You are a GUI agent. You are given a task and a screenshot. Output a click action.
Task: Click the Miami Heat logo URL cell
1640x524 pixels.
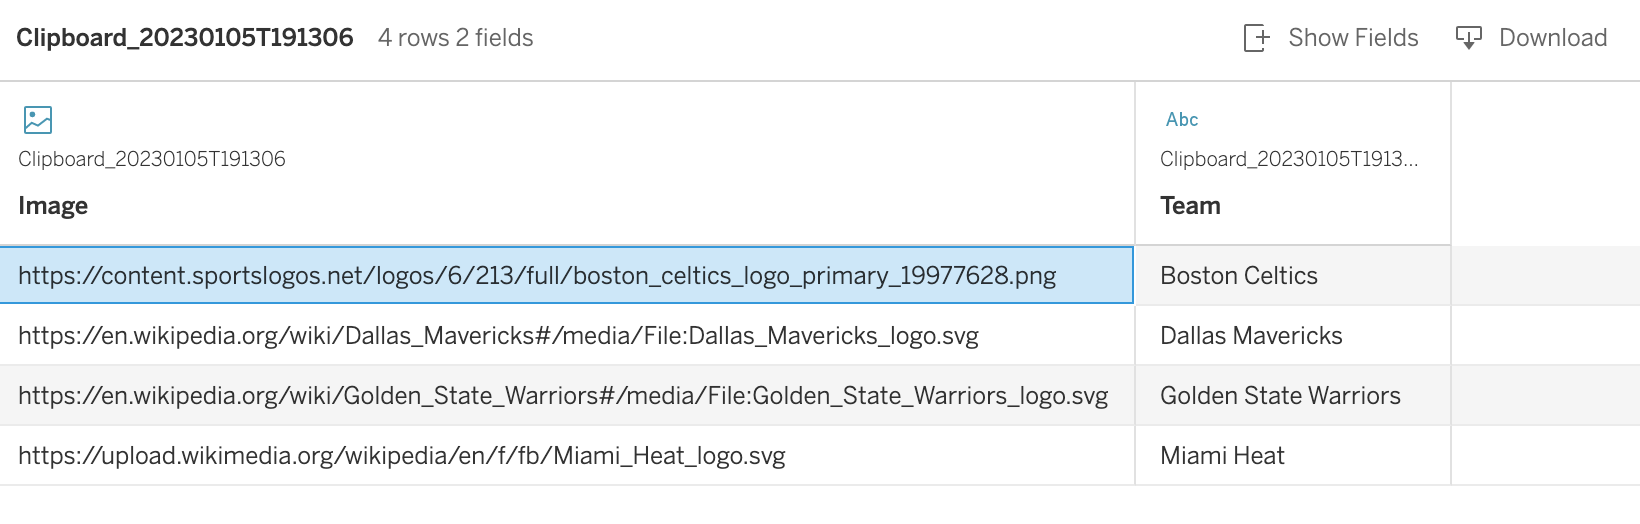pos(402,456)
